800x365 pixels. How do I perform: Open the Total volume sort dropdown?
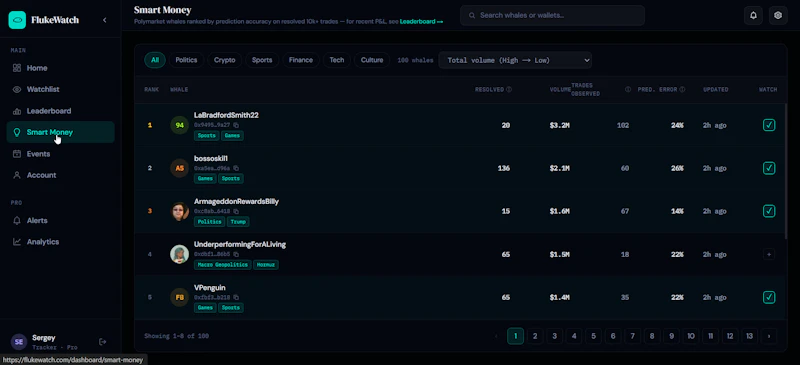515,60
